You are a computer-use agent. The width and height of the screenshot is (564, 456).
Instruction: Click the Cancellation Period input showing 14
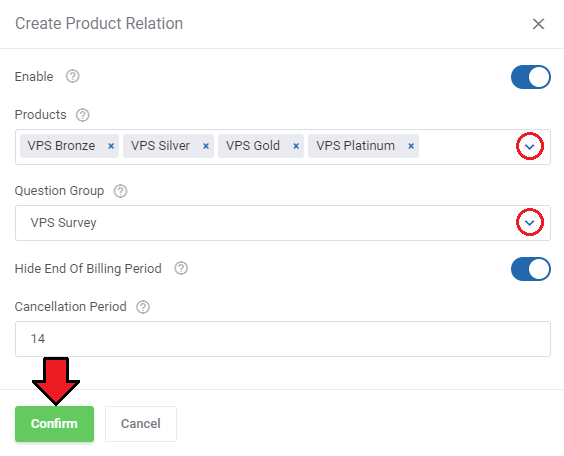pos(283,339)
